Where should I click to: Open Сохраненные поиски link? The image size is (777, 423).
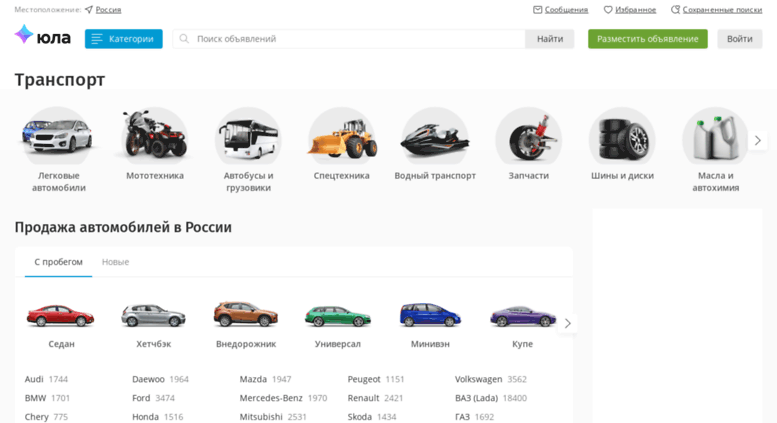coord(722,9)
